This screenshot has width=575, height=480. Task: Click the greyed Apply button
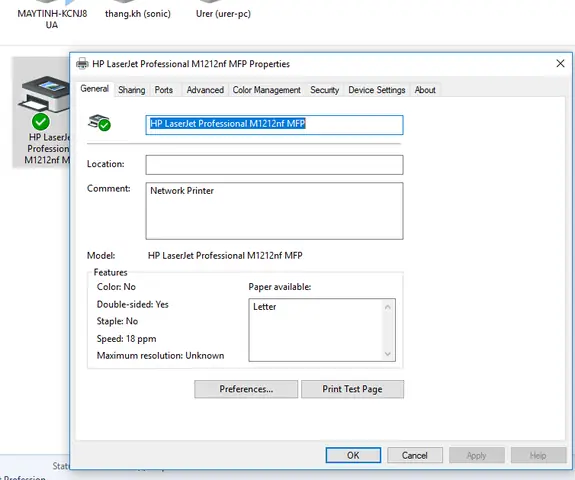click(x=476, y=455)
